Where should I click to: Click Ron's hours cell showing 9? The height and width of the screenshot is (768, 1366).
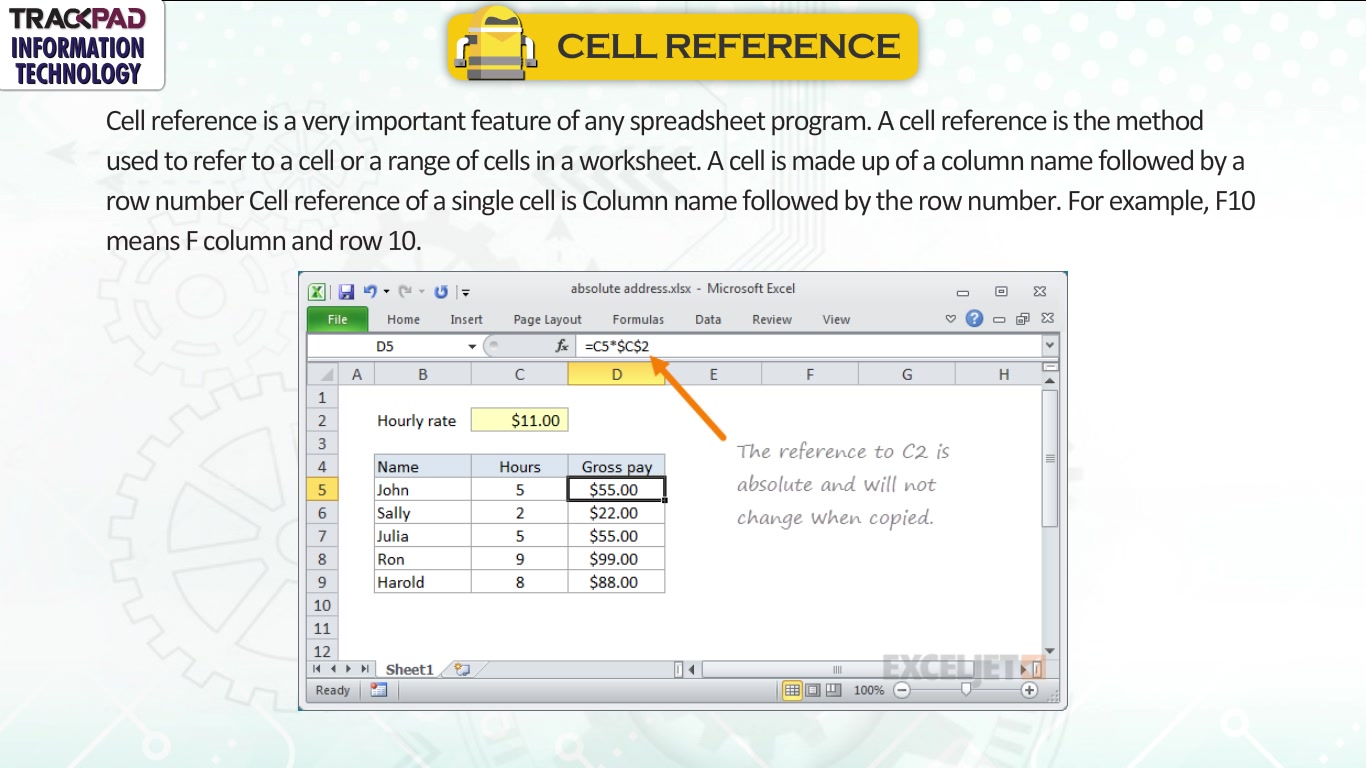tap(519, 559)
